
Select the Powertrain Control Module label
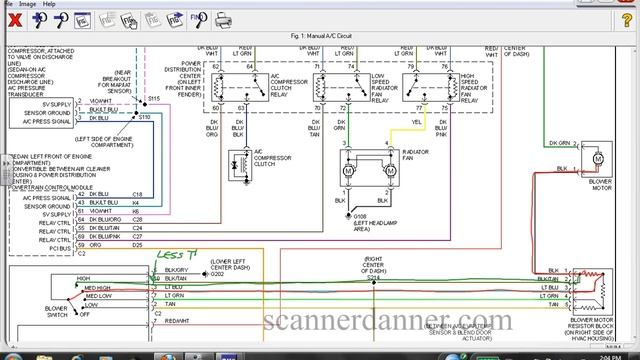[51, 188]
